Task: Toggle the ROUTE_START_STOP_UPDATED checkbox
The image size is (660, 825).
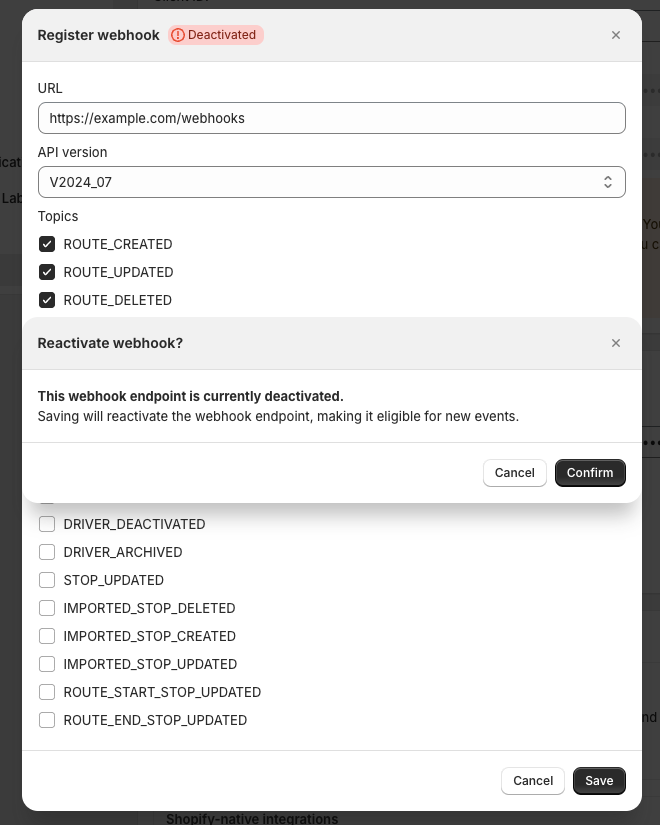Action: coord(47,692)
